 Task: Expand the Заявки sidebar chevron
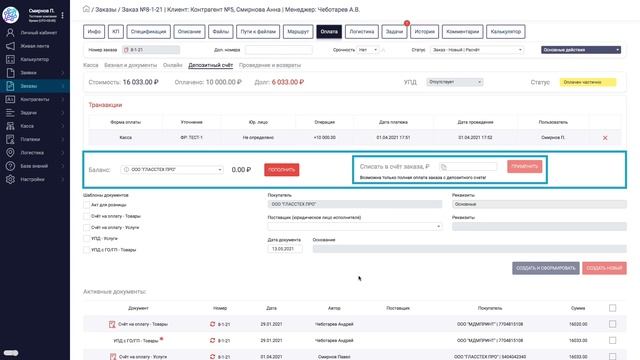click(63, 73)
